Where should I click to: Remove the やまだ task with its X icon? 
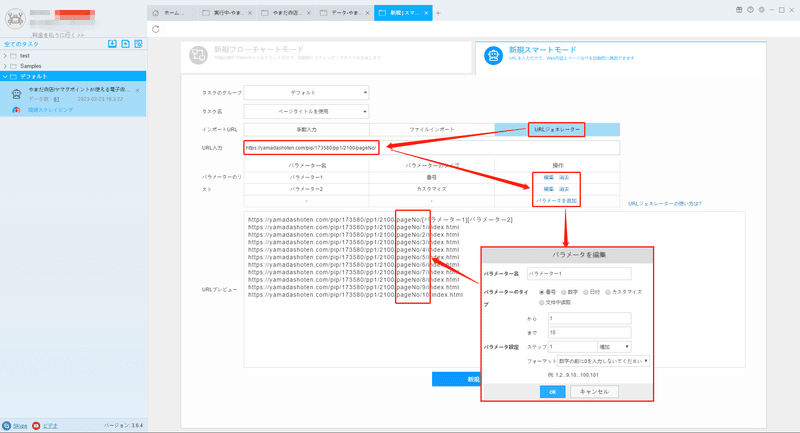(138, 90)
